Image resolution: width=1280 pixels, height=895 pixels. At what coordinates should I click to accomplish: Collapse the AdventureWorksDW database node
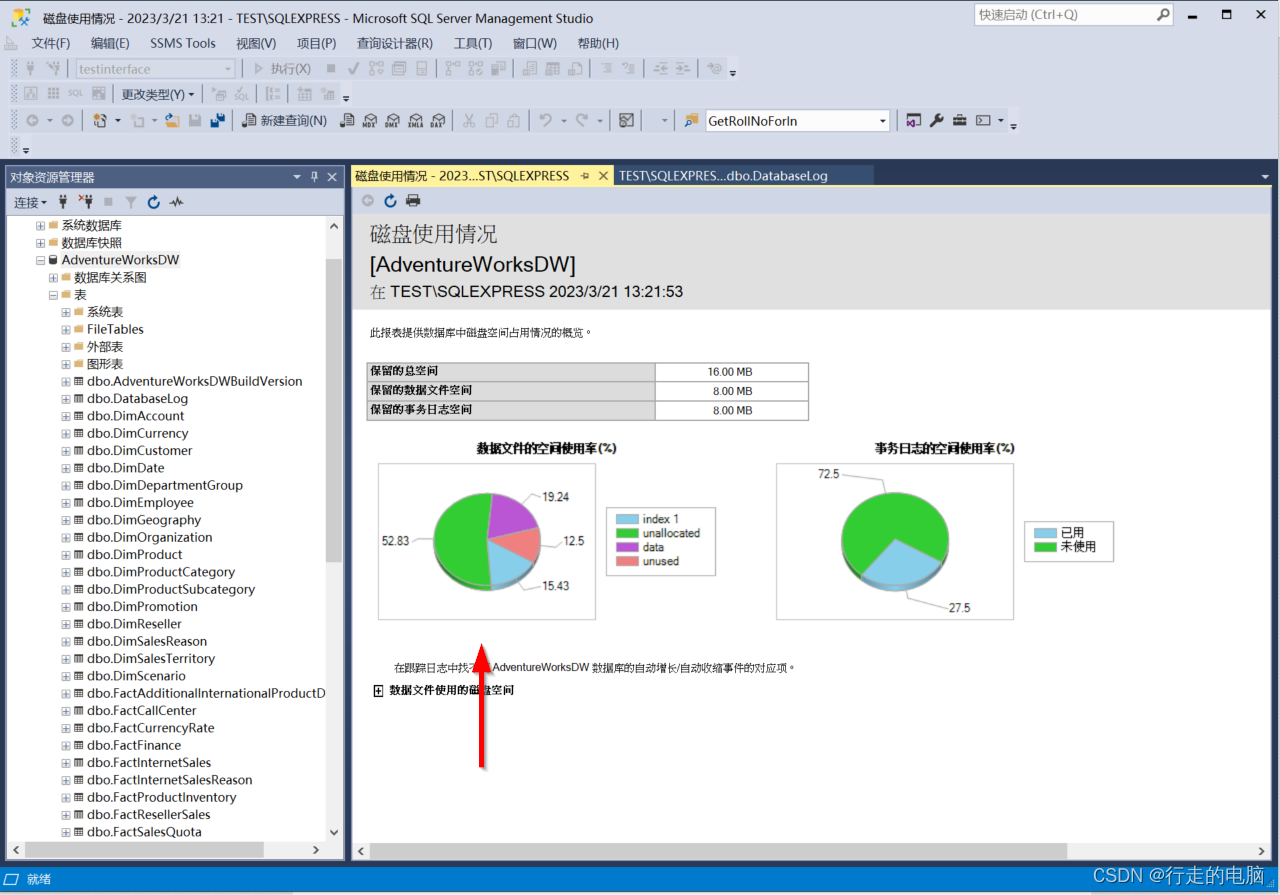point(41,260)
